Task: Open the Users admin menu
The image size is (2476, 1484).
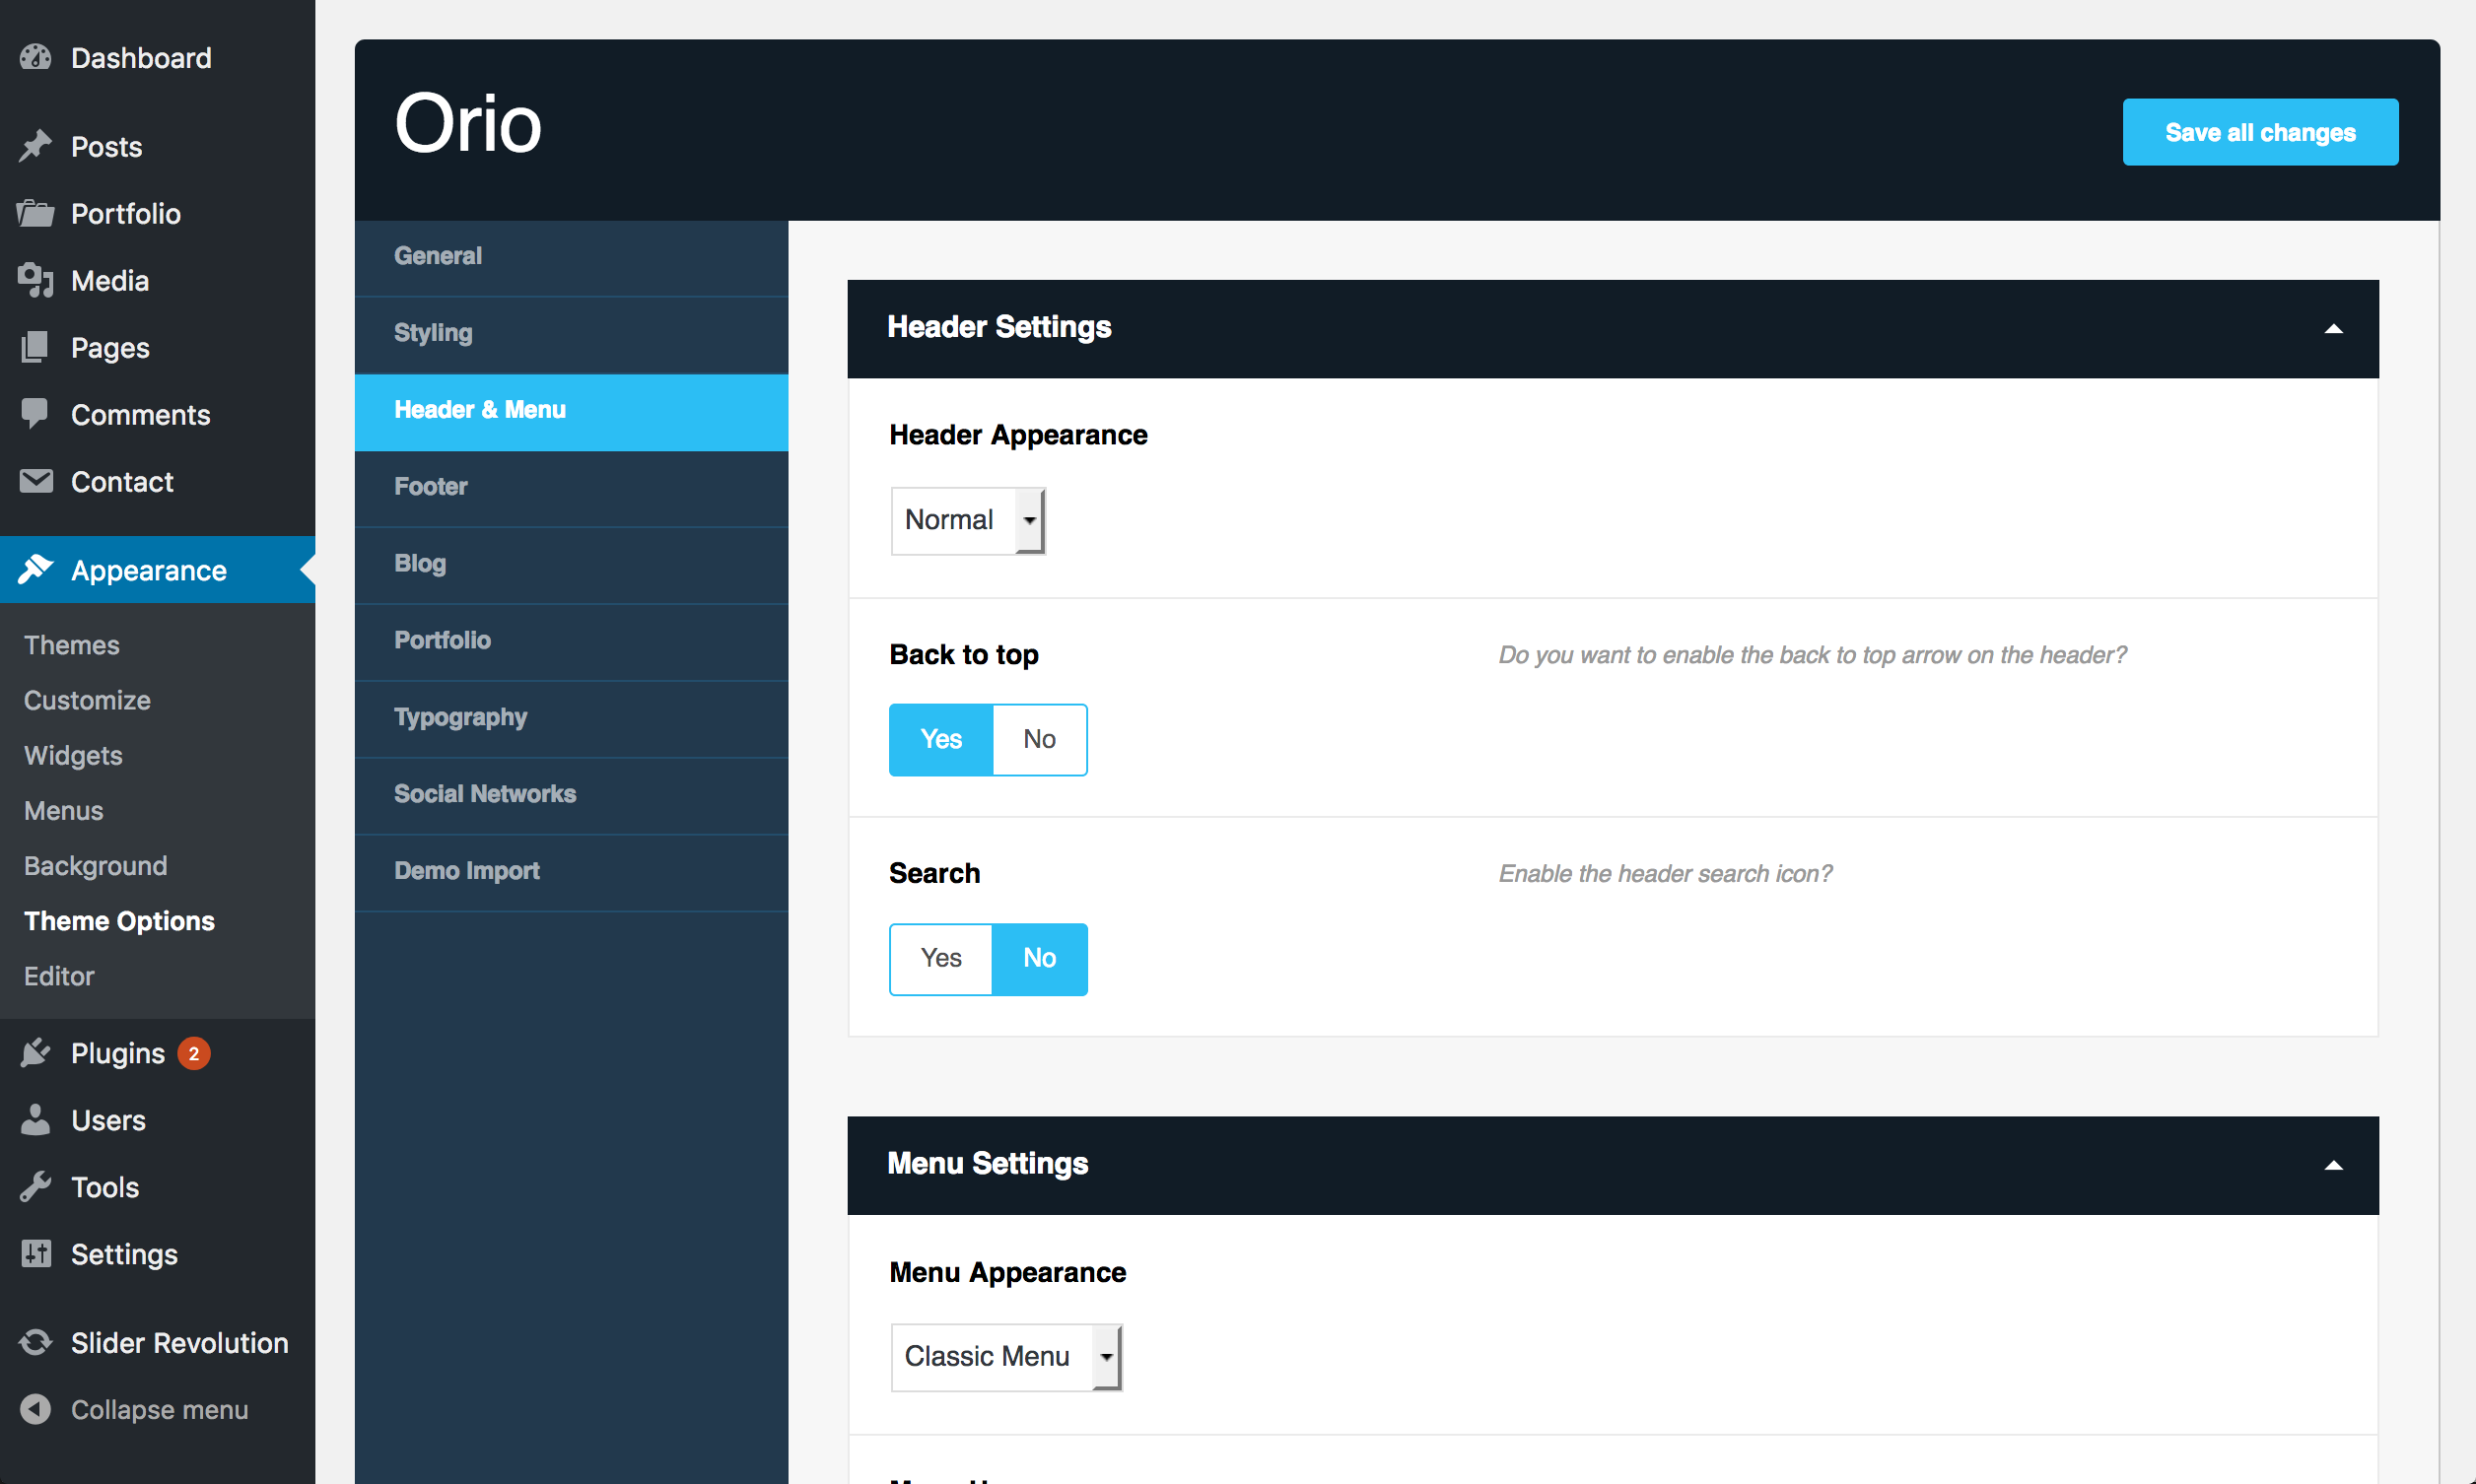Action: click(x=108, y=1120)
